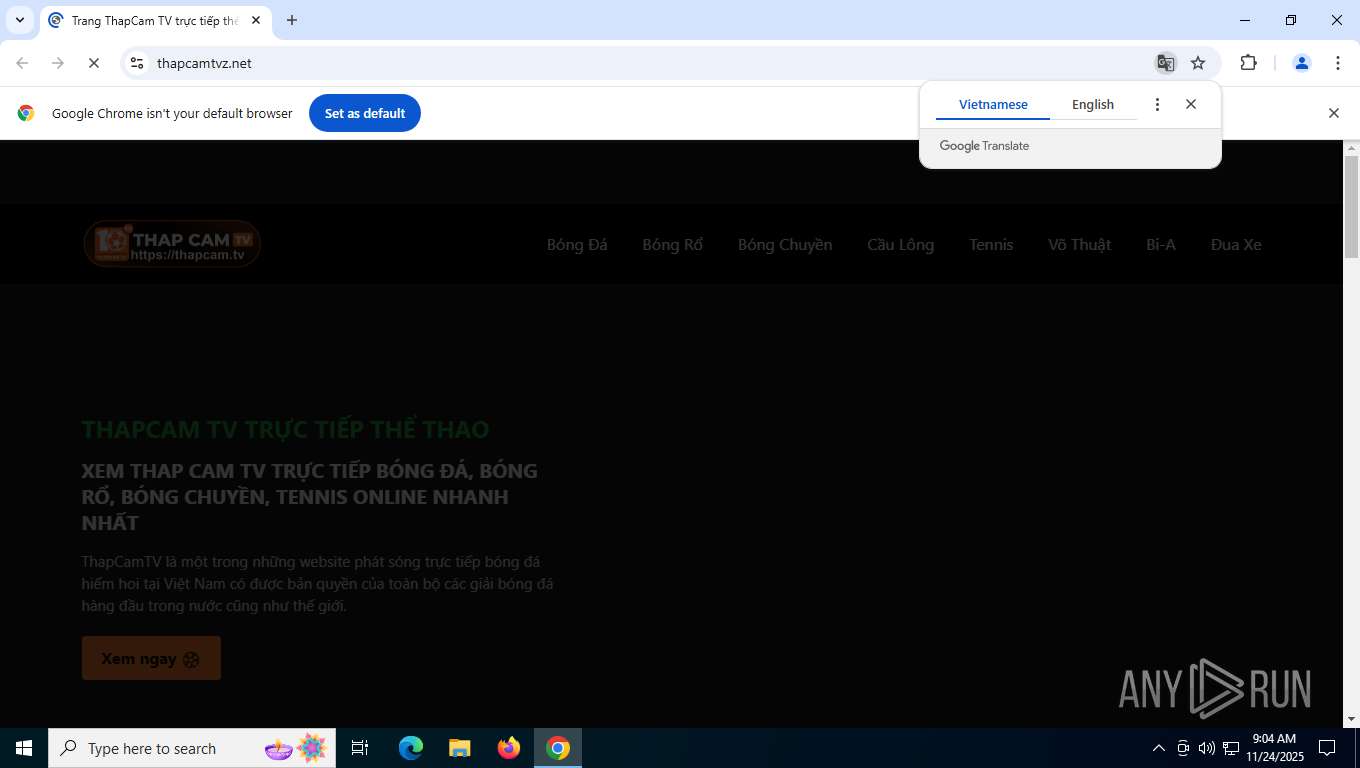Set Chrome as default browser
Image resolution: width=1360 pixels, height=768 pixels.
click(365, 113)
